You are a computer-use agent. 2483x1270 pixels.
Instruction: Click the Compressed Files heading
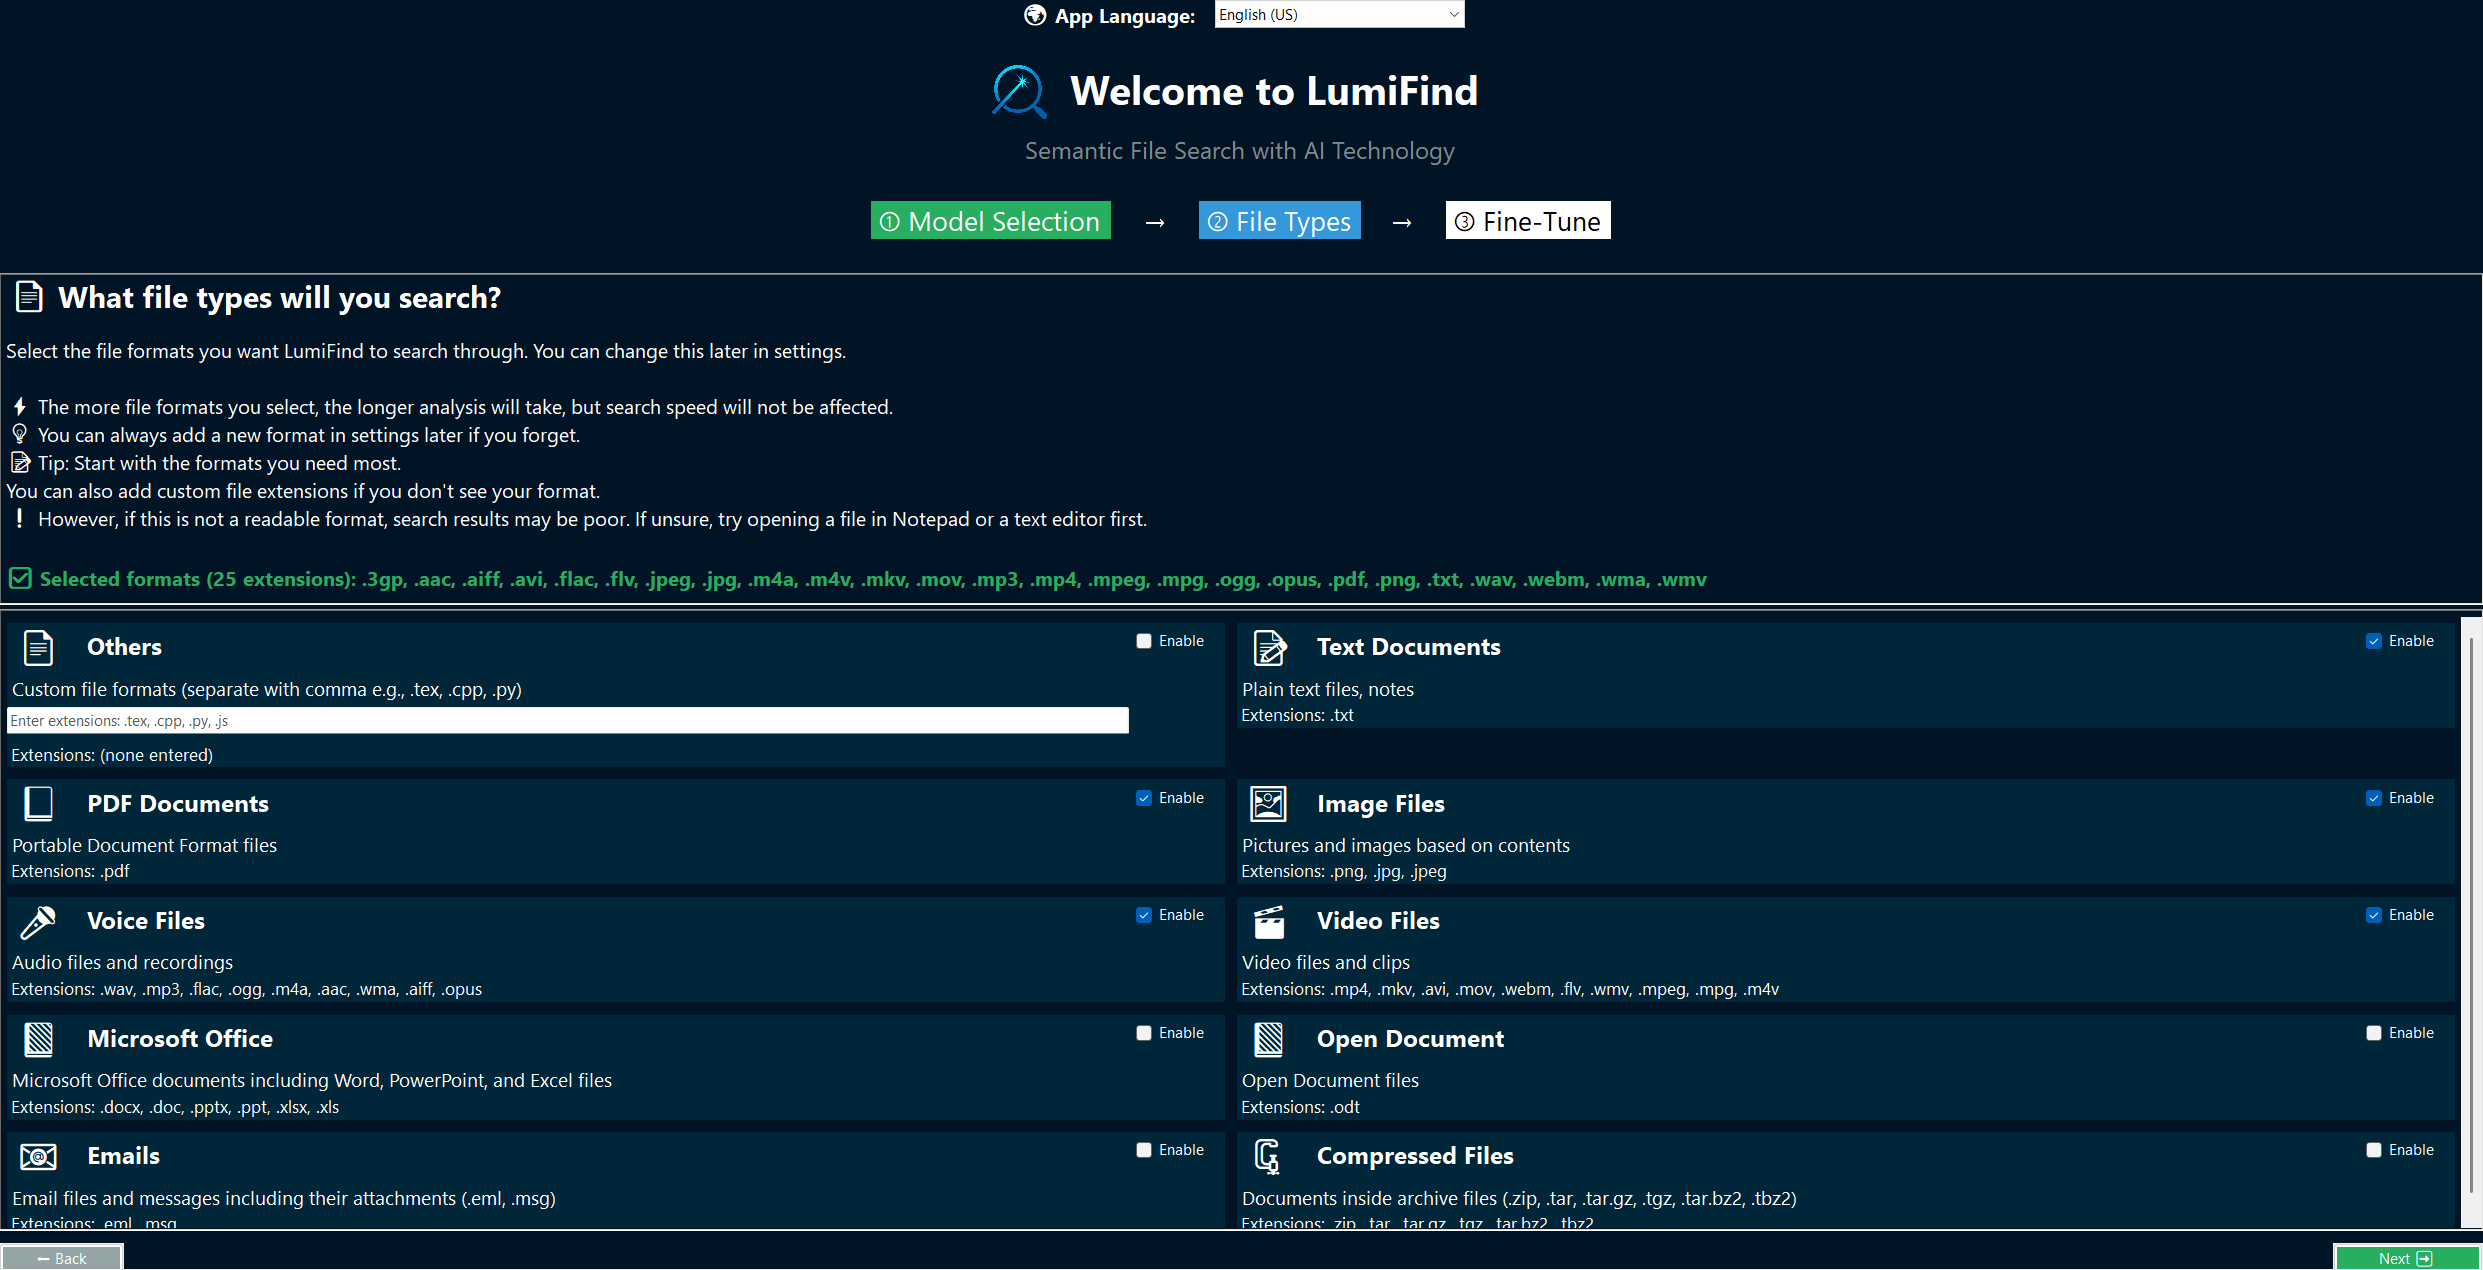(x=1415, y=1156)
